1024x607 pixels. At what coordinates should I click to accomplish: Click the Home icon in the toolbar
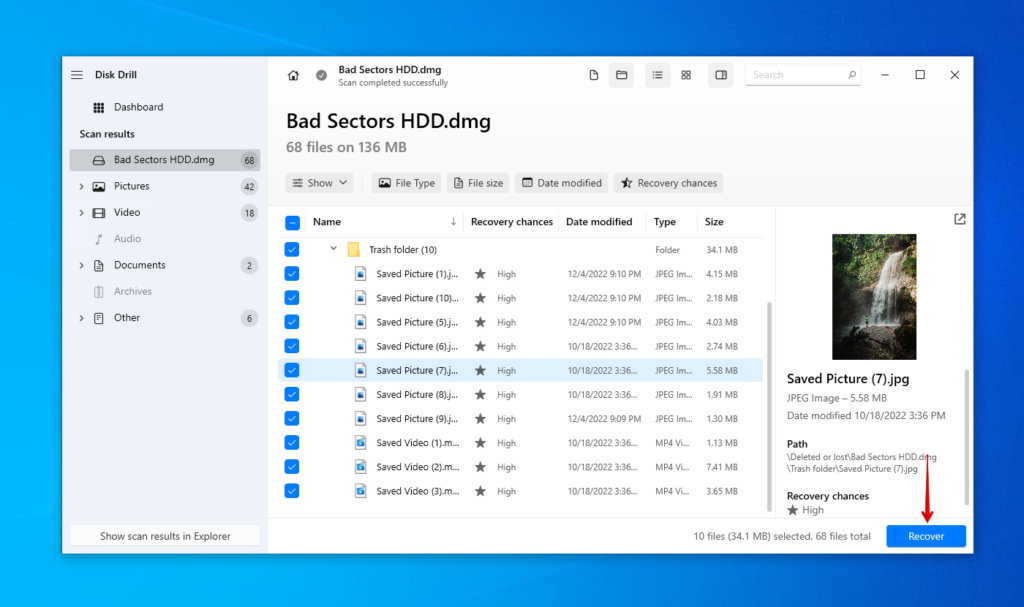click(294, 74)
